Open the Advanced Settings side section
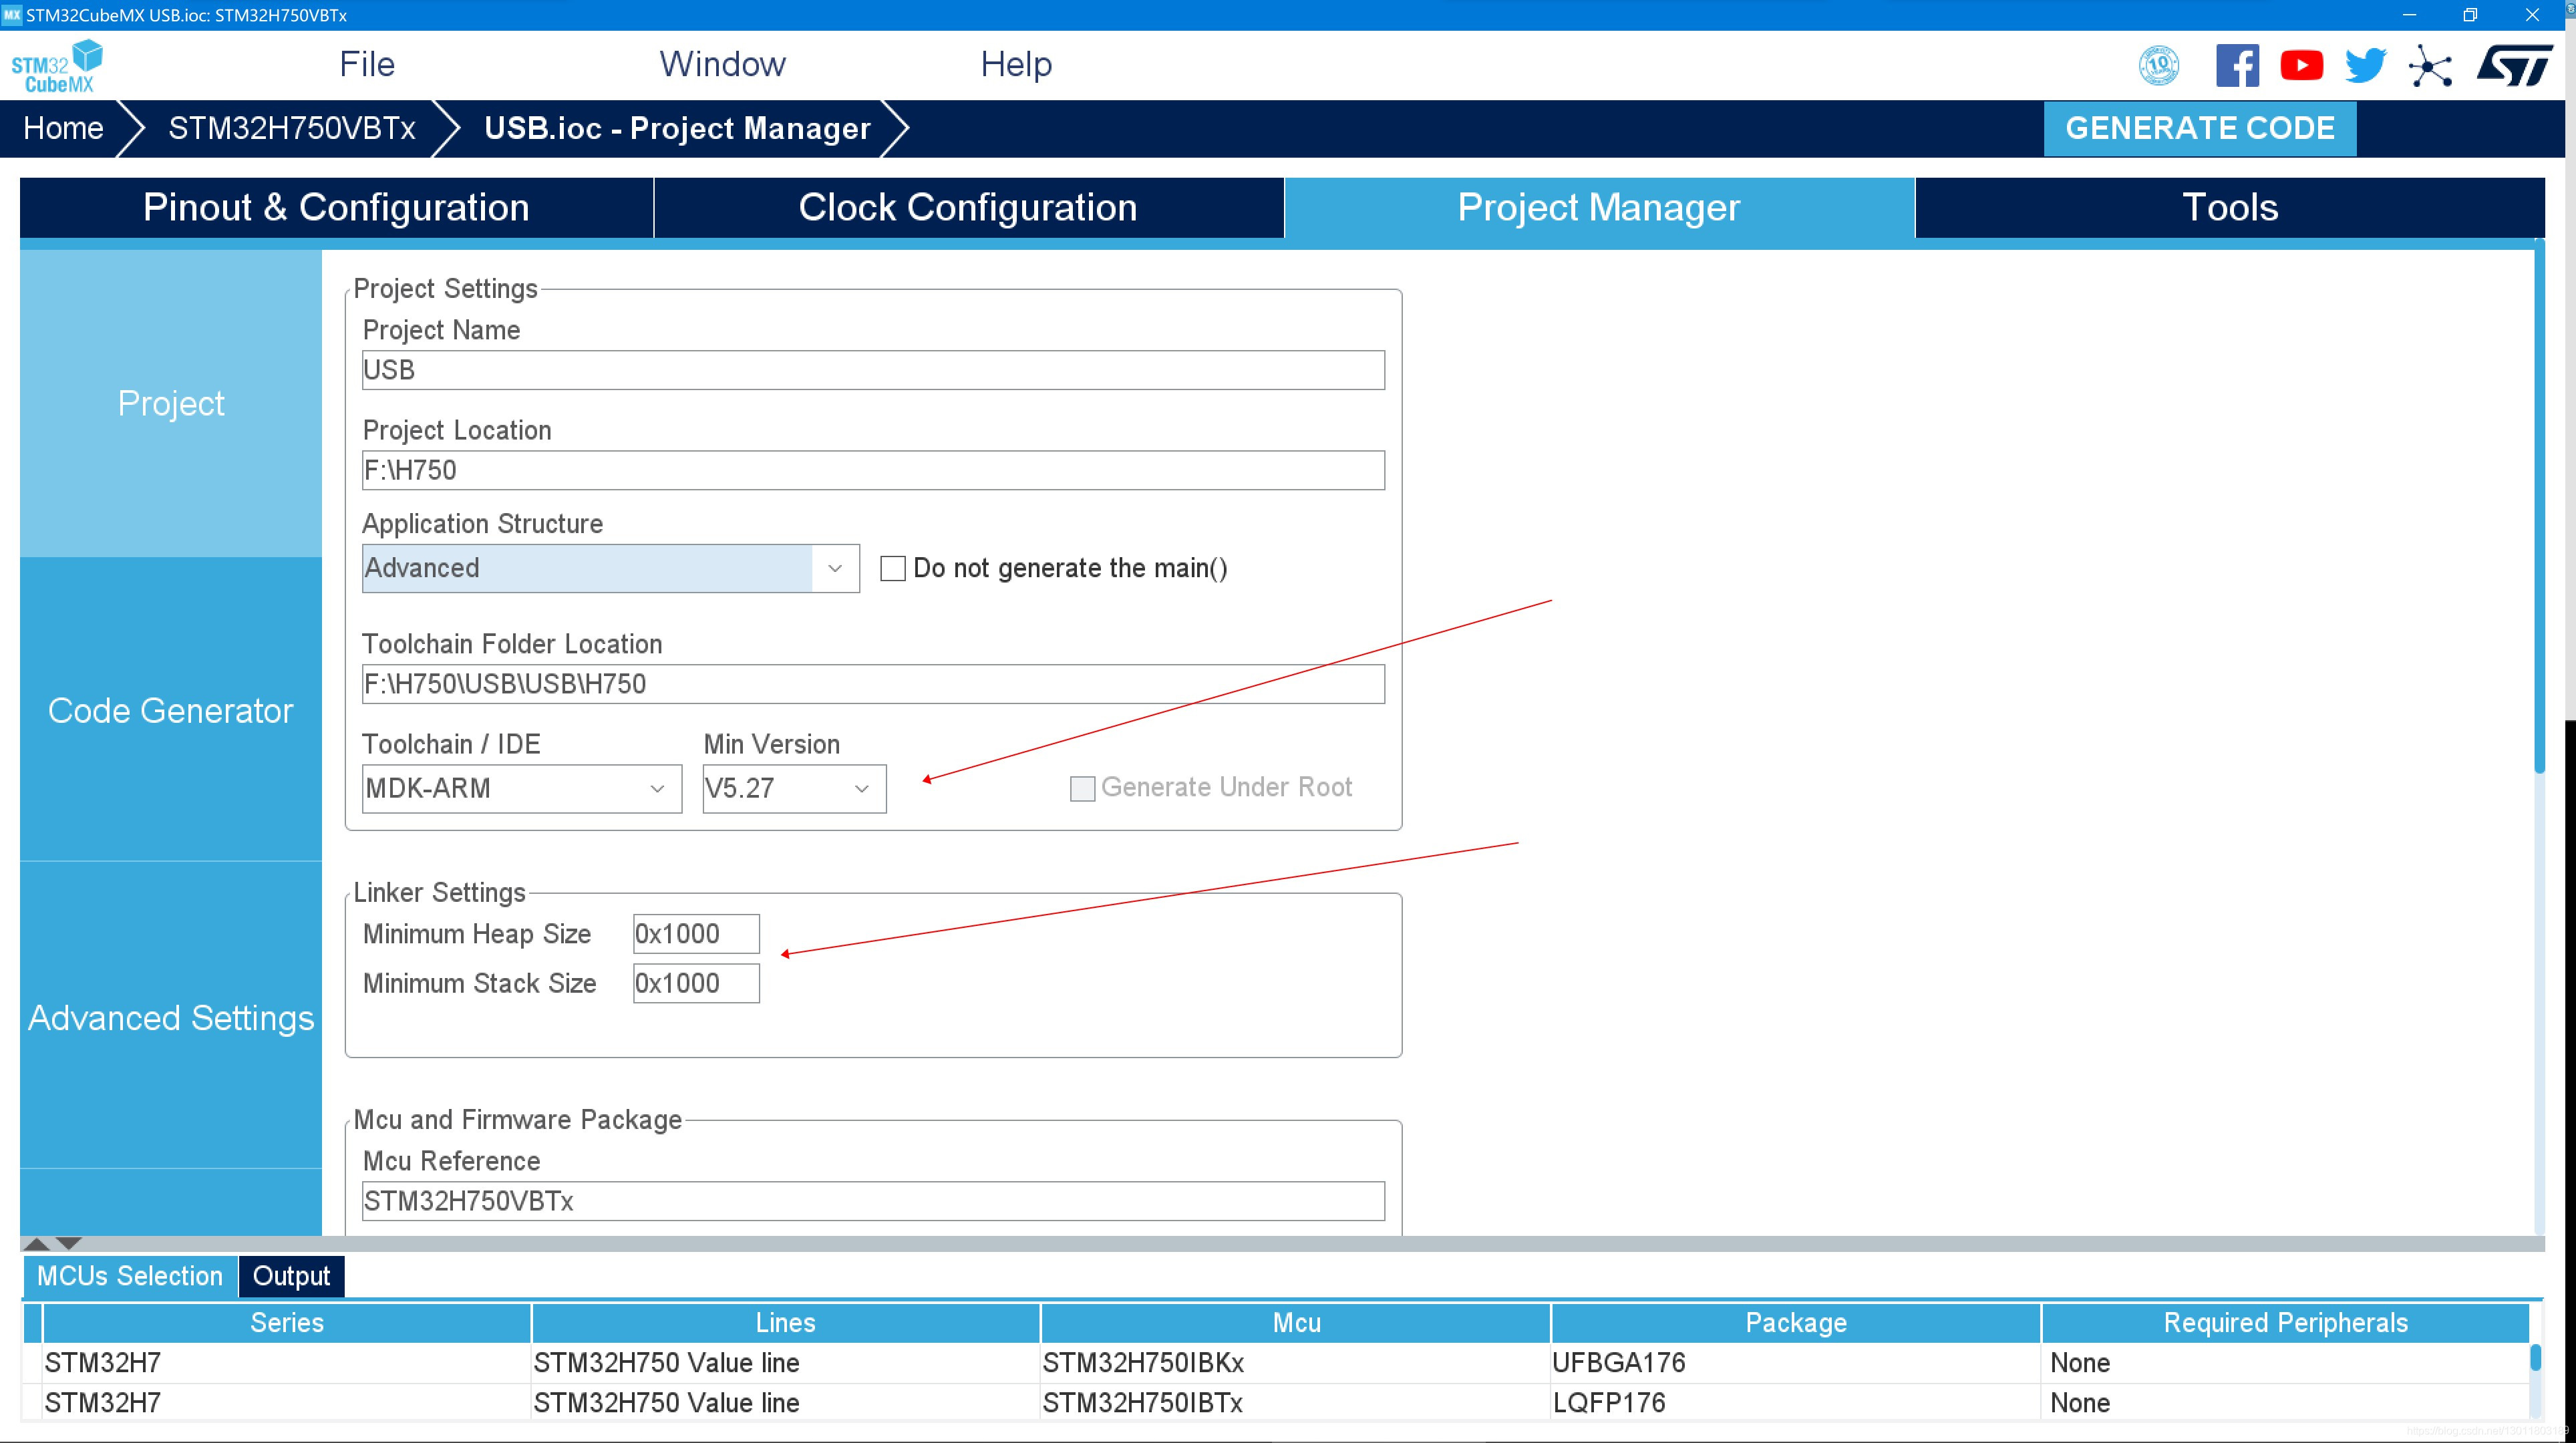Screen dimensions: 2576x1443 [x=171, y=1017]
